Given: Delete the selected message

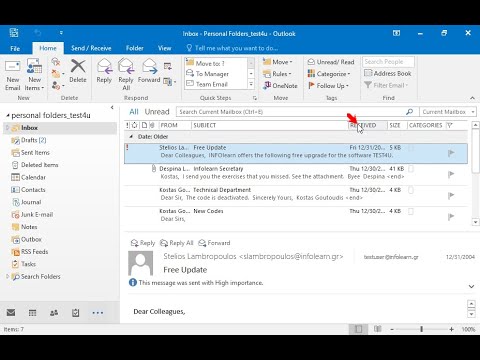Looking at the screenshot, I should click(78, 71).
